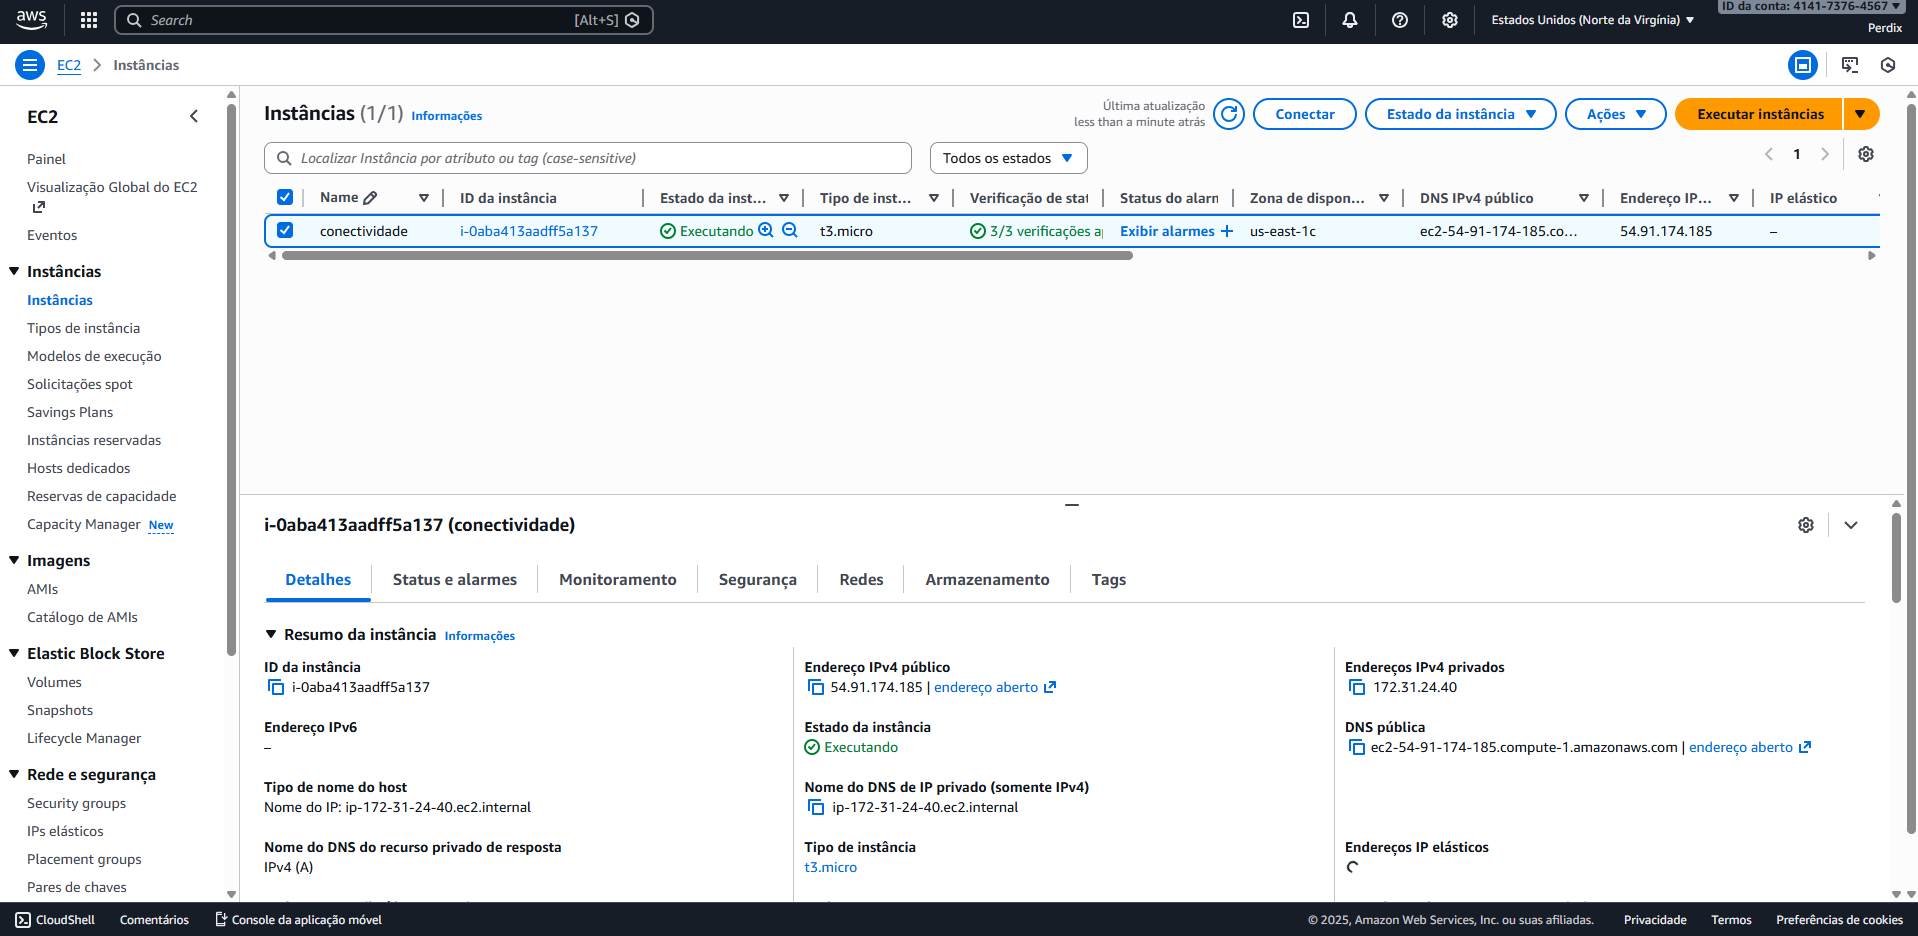The height and width of the screenshot is (936, 1918).
Task: Click the Conectar button
Action: (x=1305, y=114)
